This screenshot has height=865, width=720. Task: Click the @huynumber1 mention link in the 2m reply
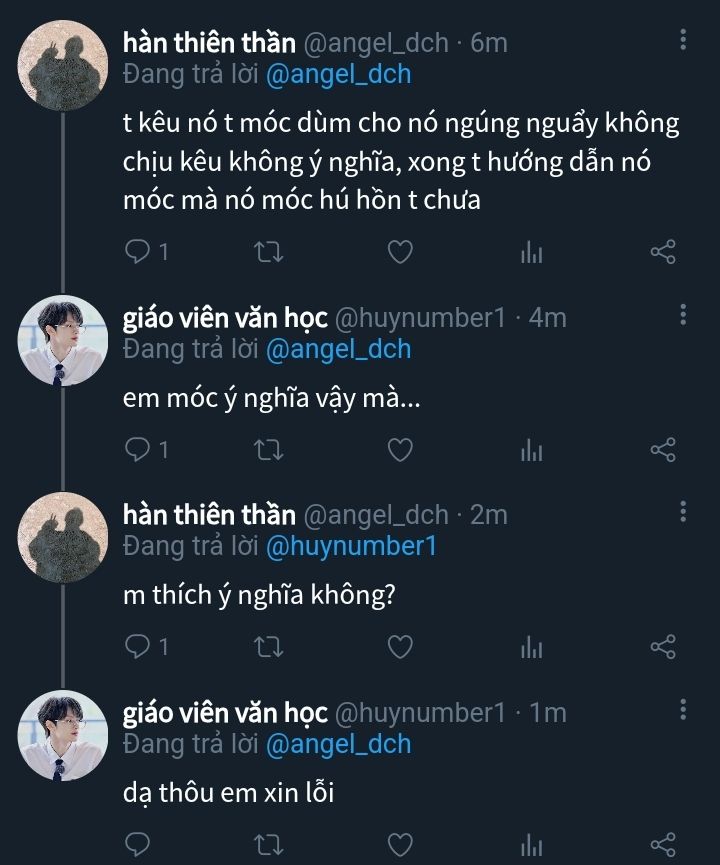coord(349,546)
